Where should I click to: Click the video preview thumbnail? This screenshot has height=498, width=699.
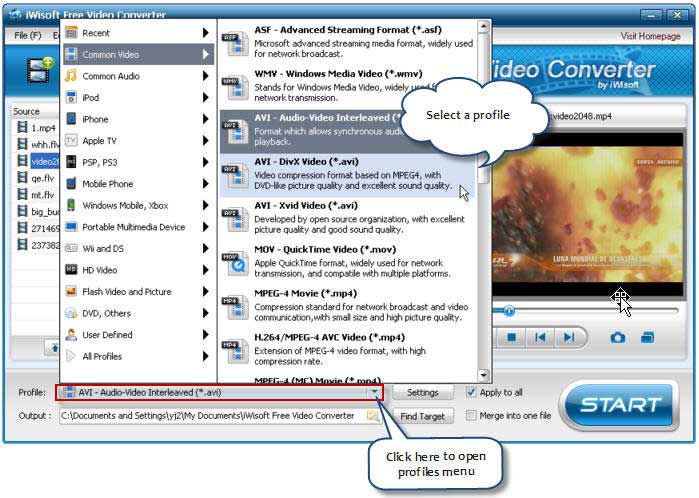[x=588, y=214]
